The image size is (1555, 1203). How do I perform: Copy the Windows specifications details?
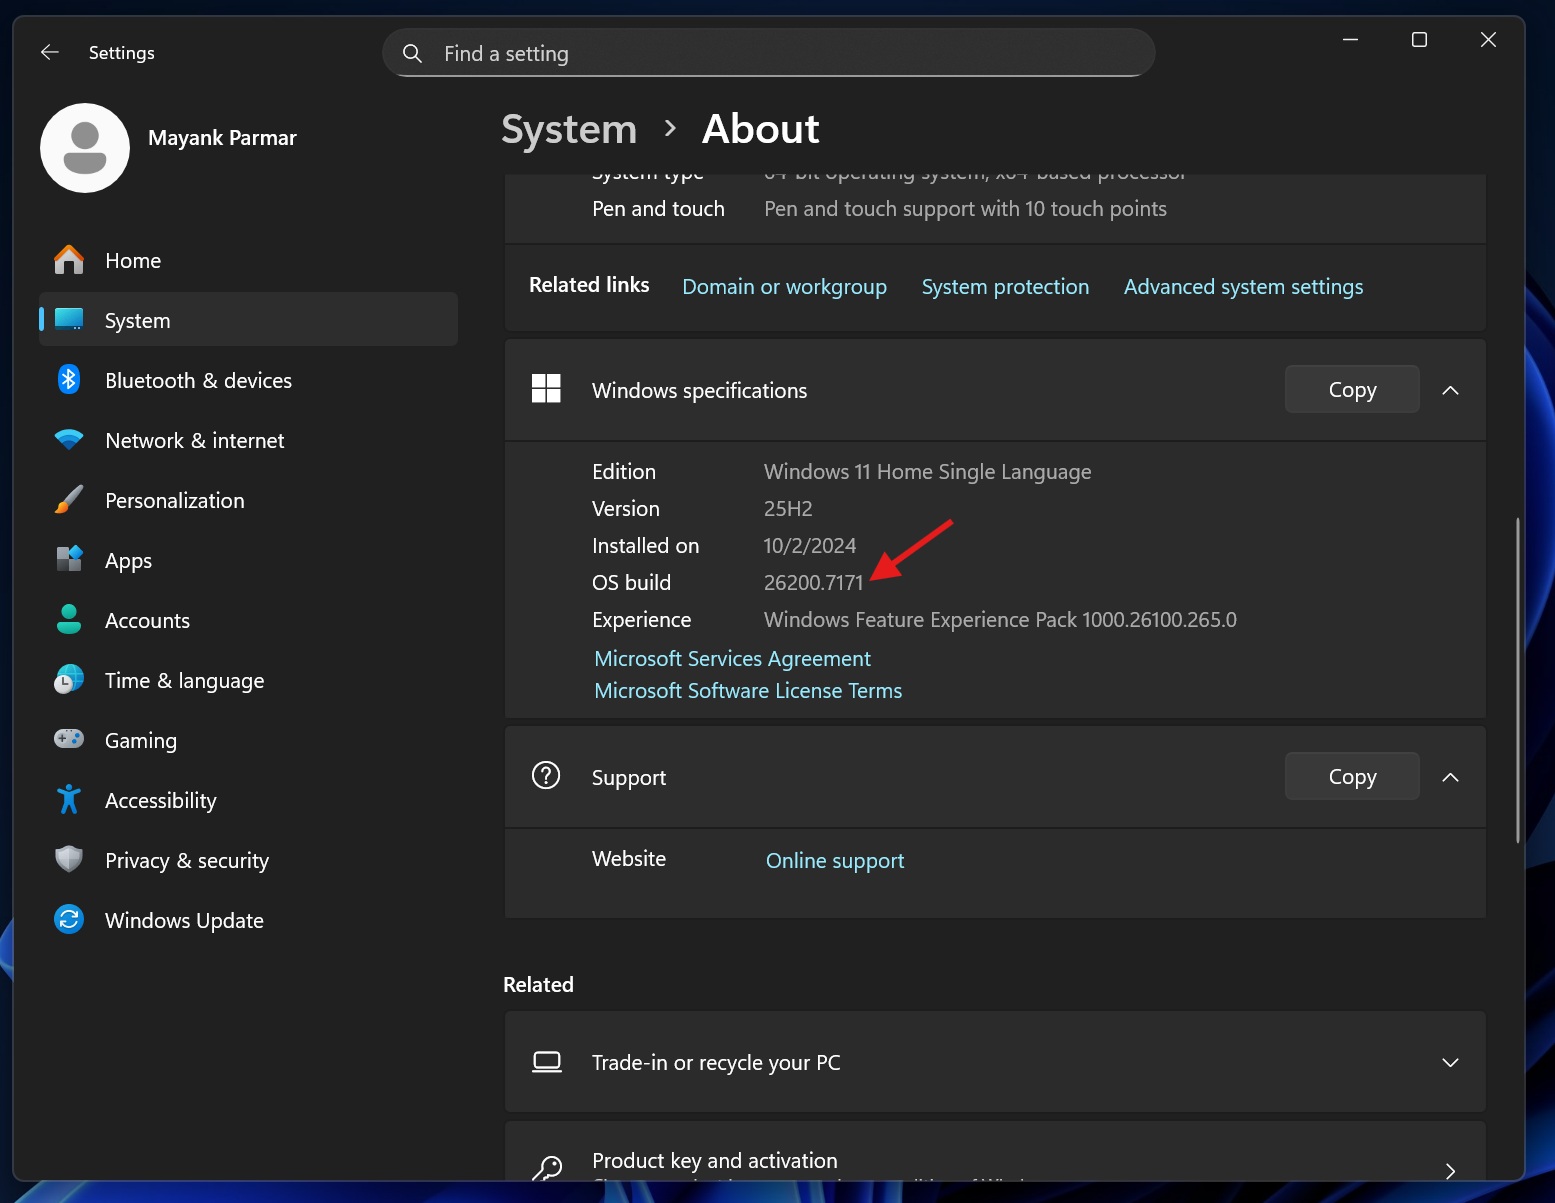[1351, 389]
